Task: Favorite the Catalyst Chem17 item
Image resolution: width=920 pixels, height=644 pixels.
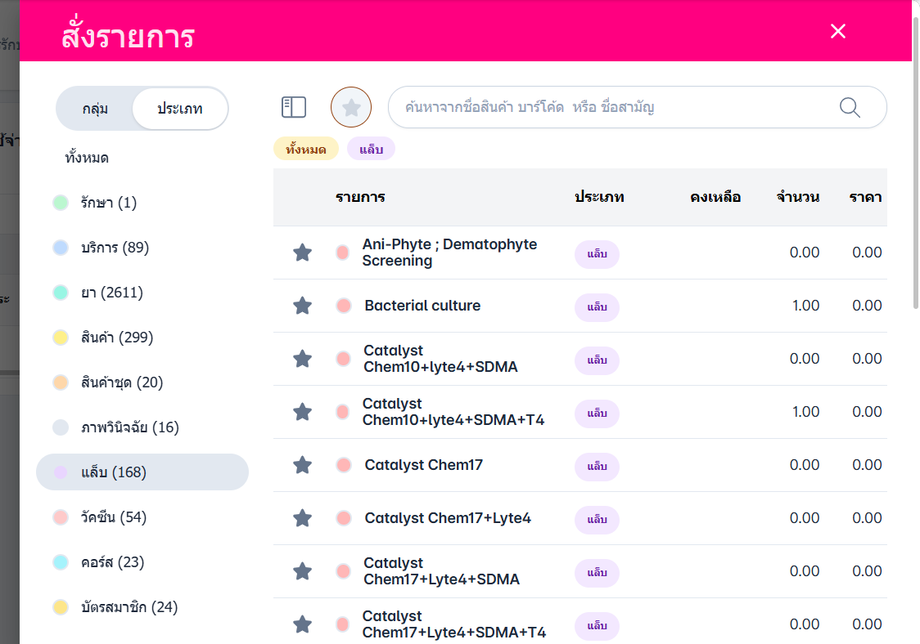Action: tap(302, 465)
